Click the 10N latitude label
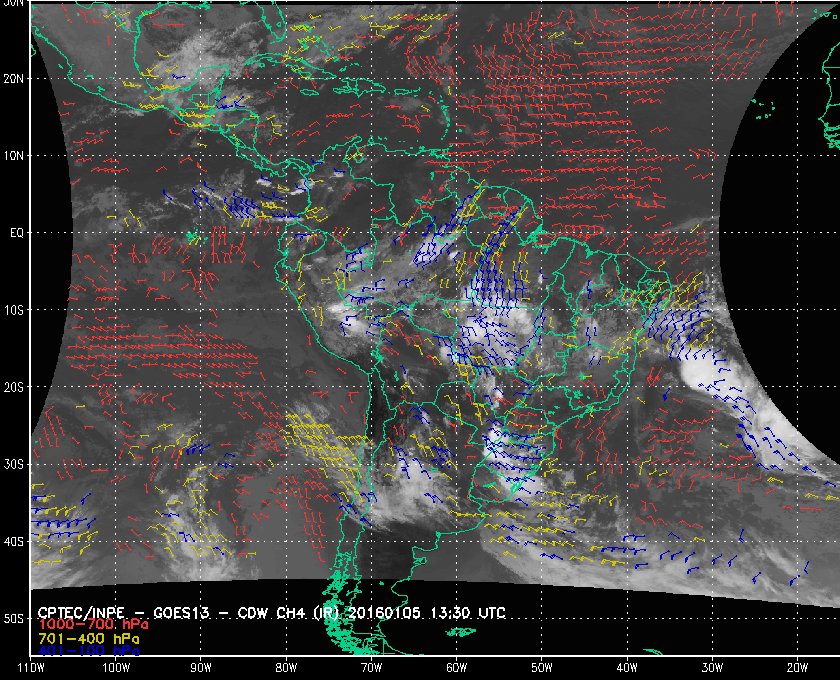This screenshot has height=680, width=840. pyautogui.click(x=13, y=155)
